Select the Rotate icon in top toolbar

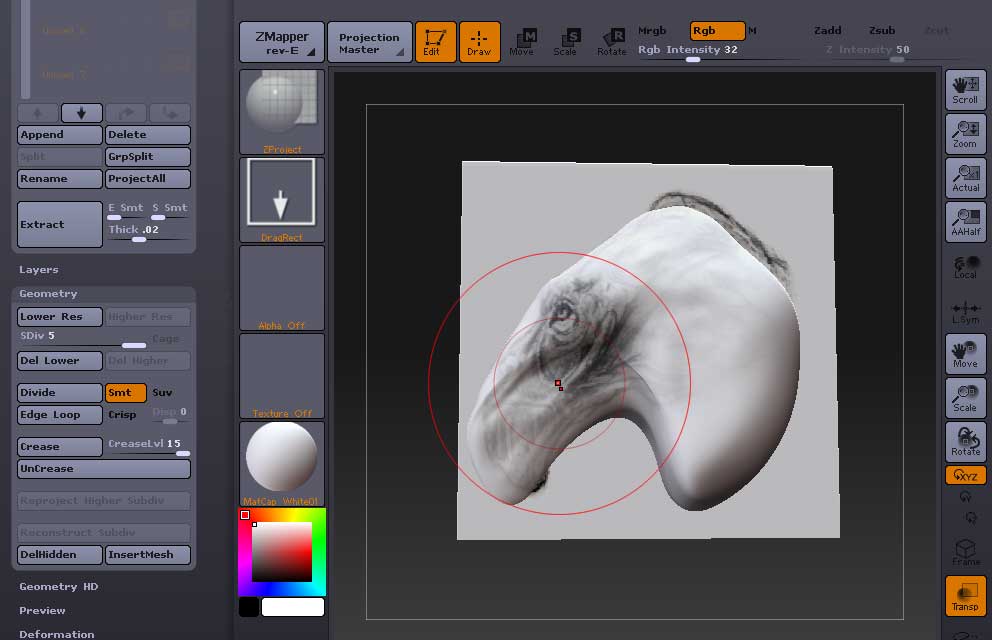pyautogui.click(x=611, y=42)
